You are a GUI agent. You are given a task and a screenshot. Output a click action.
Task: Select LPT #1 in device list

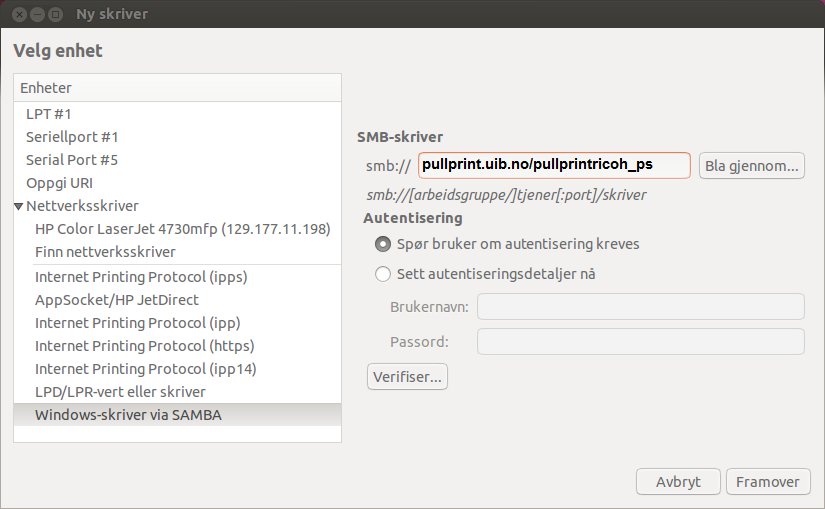pos(49,114)
